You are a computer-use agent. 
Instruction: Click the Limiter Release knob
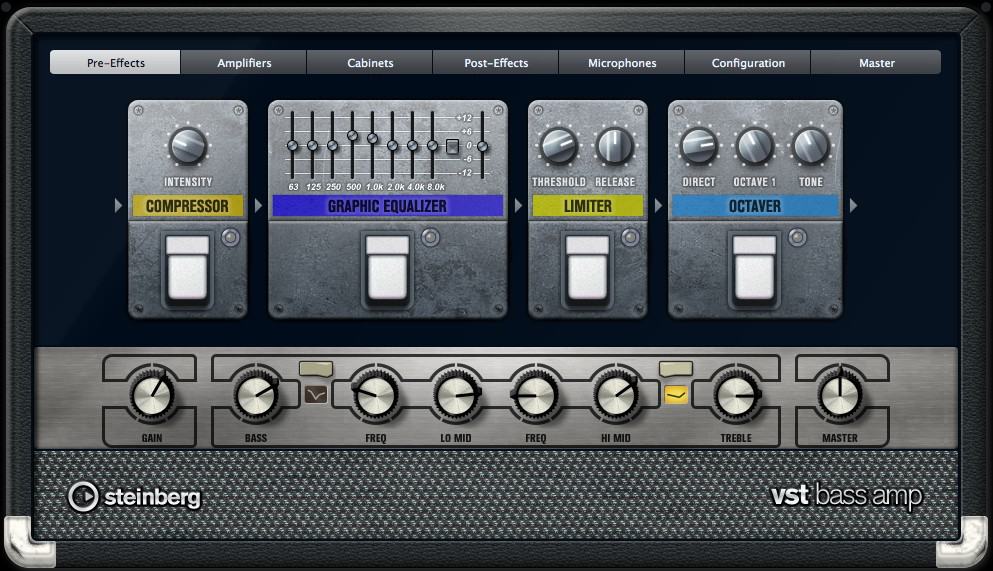(614, 146)
